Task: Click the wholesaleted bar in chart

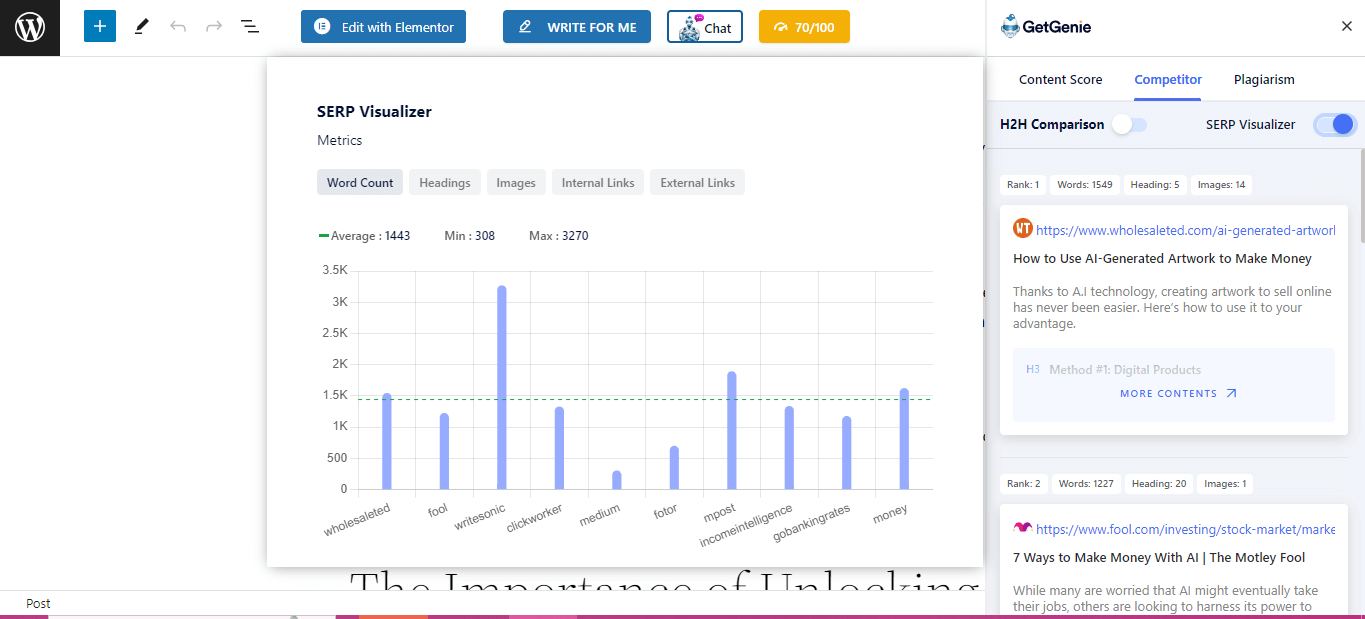Action: (387, 442)
